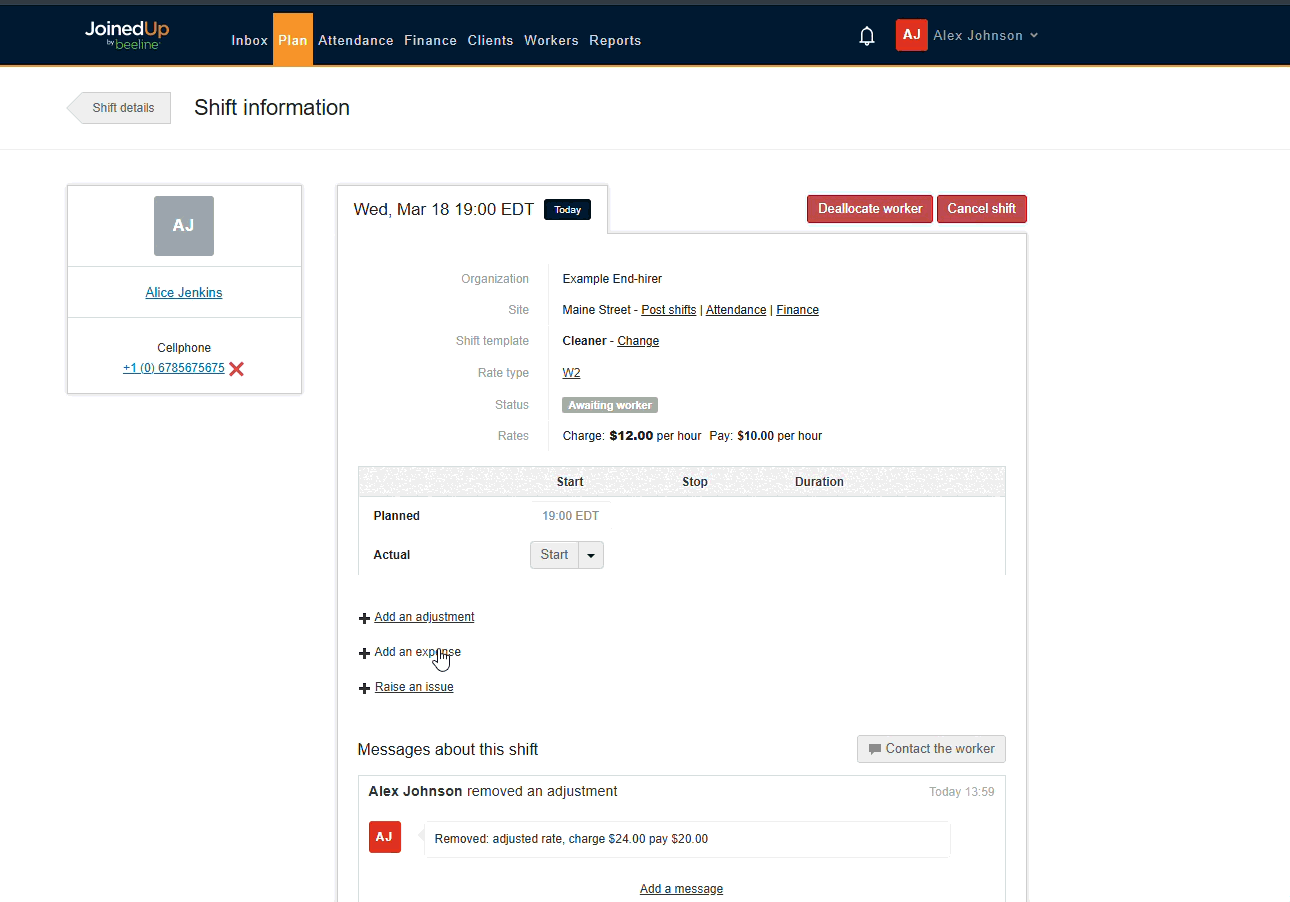Go back using Shift details breadcrumb
The height and width of the screenshot is (902, 1290).
(x=123, y=107)
